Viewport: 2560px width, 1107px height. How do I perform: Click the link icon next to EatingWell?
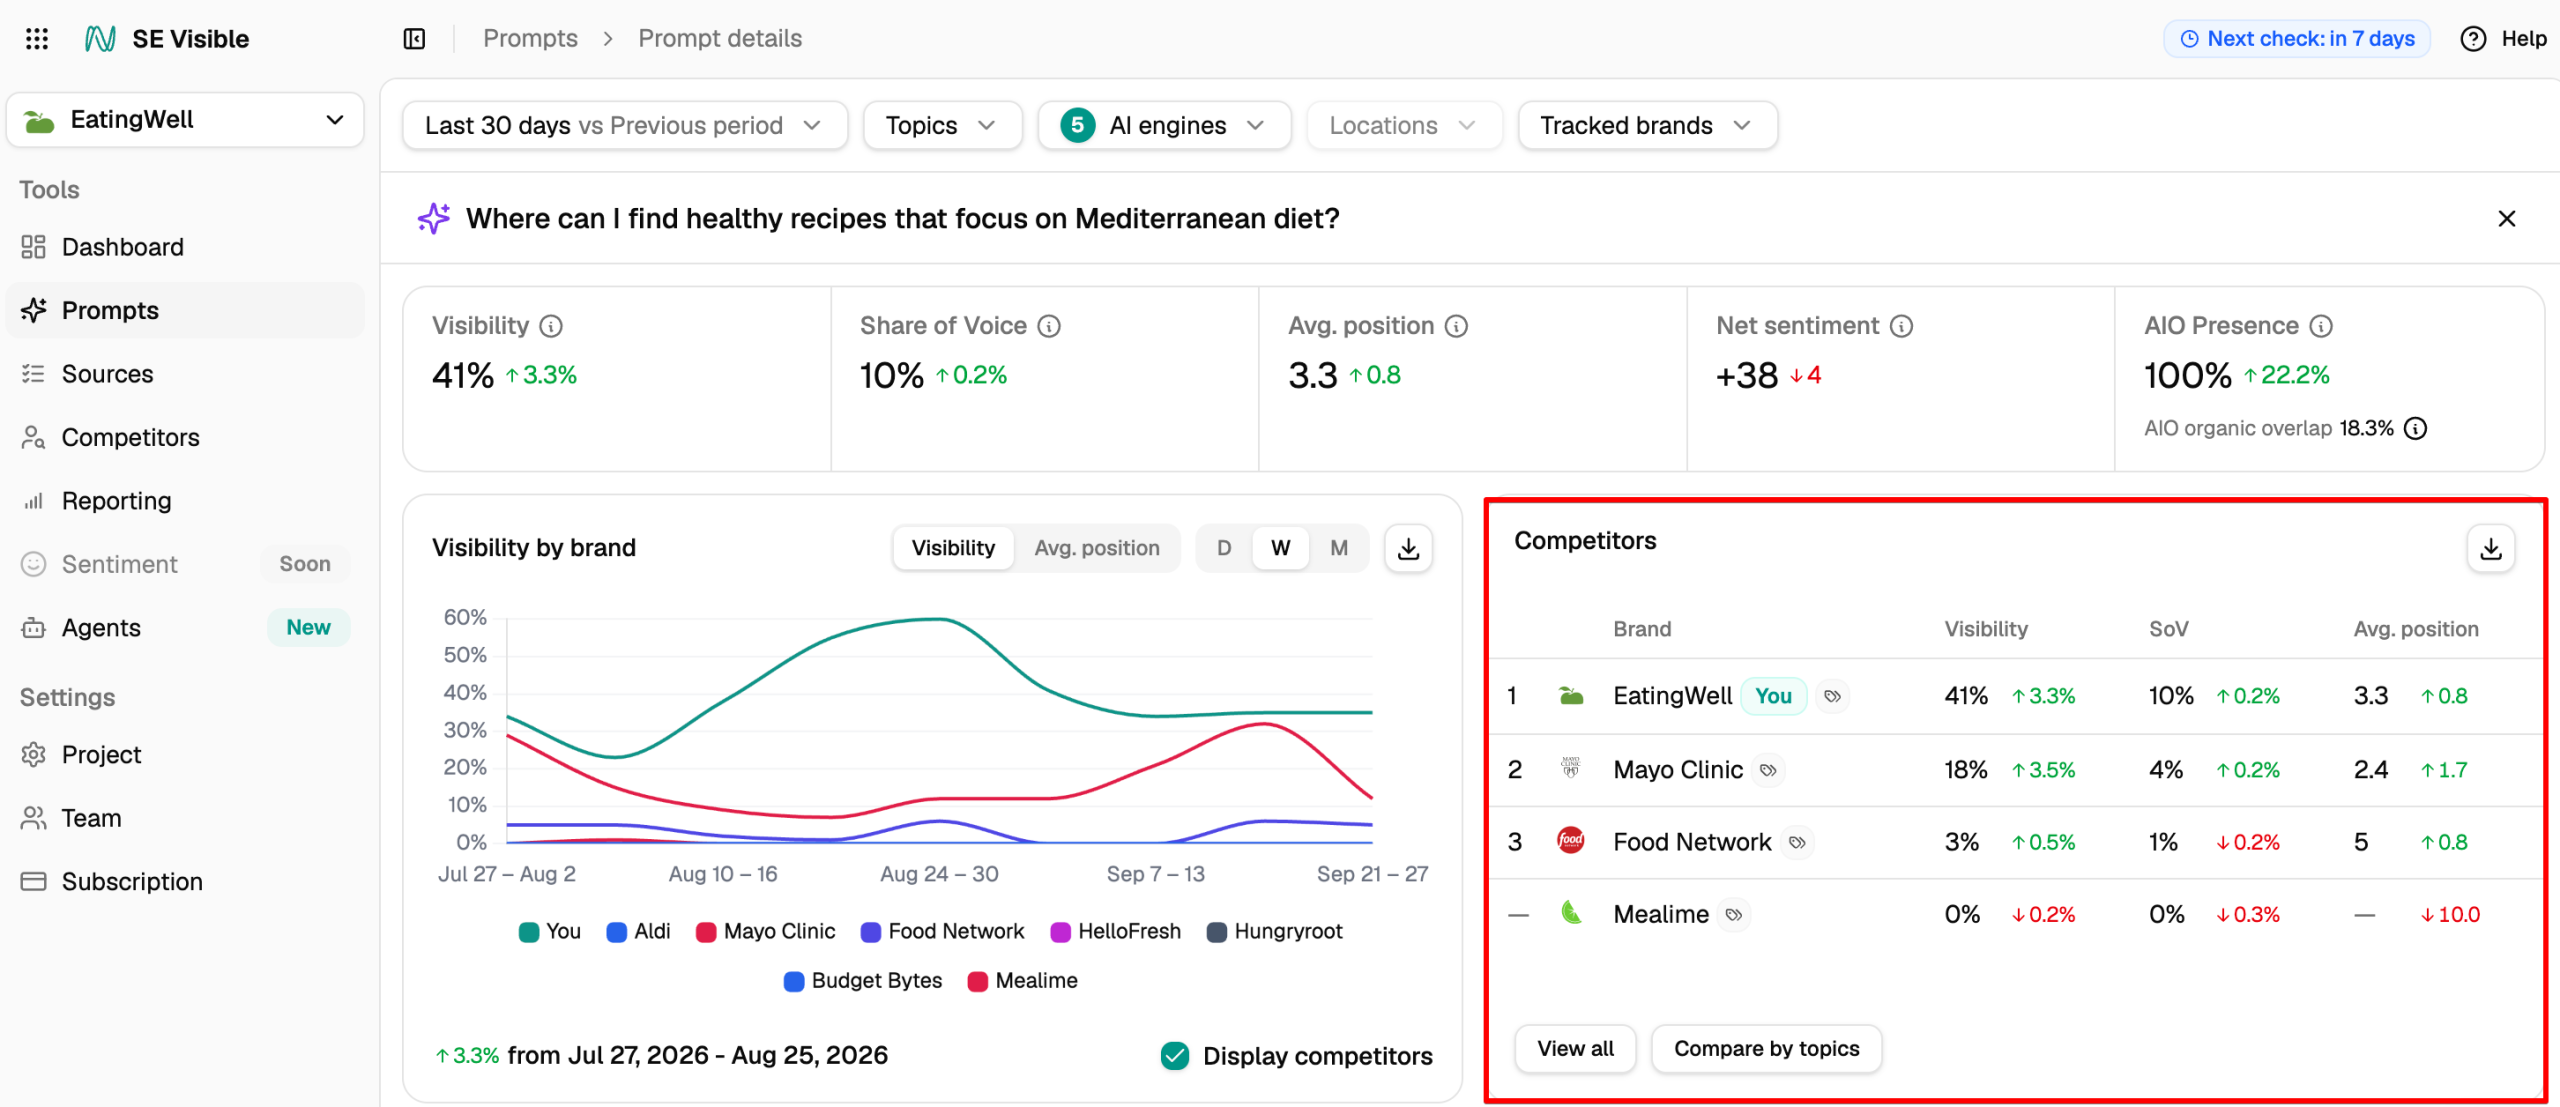click(1832, 696)
